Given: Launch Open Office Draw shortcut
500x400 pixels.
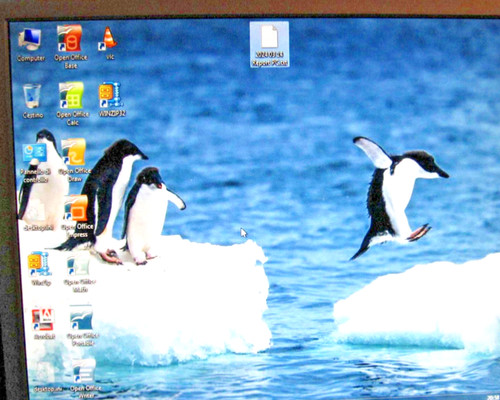Looking at the screenshot, I should [74, 160].
